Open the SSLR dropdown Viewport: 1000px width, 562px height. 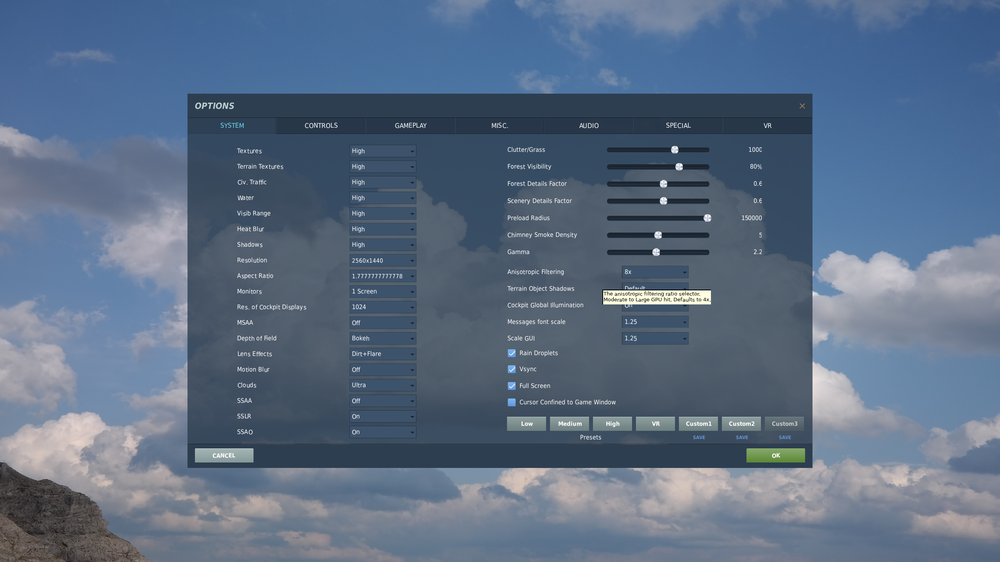tap(383, 417)
